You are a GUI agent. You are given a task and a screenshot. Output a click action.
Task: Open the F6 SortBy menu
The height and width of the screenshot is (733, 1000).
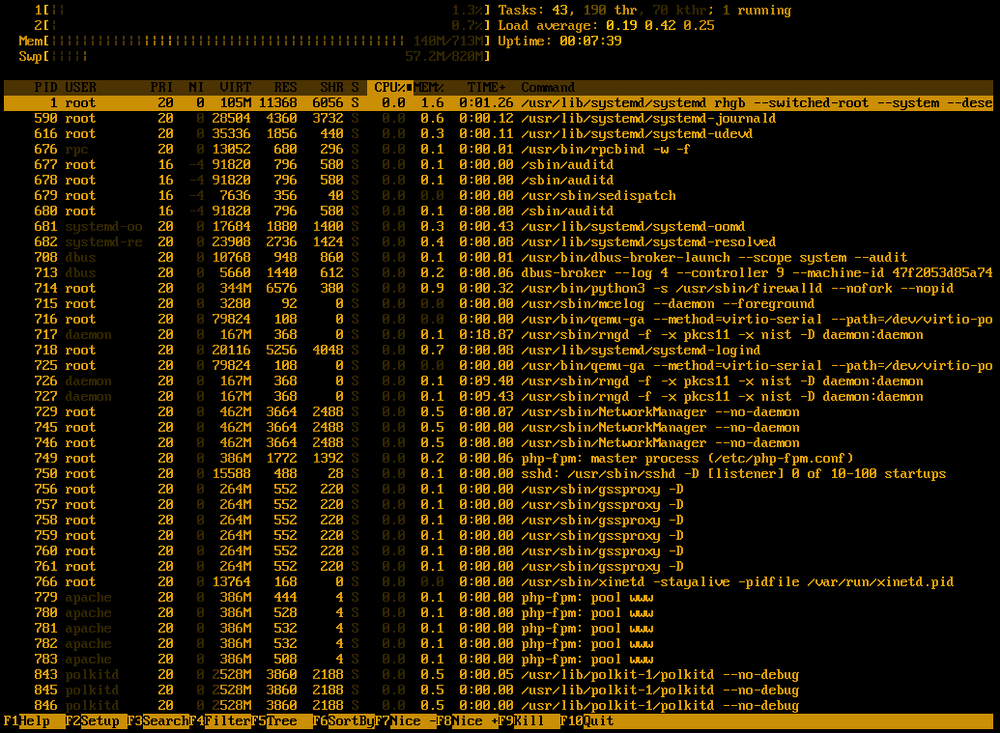343,721
